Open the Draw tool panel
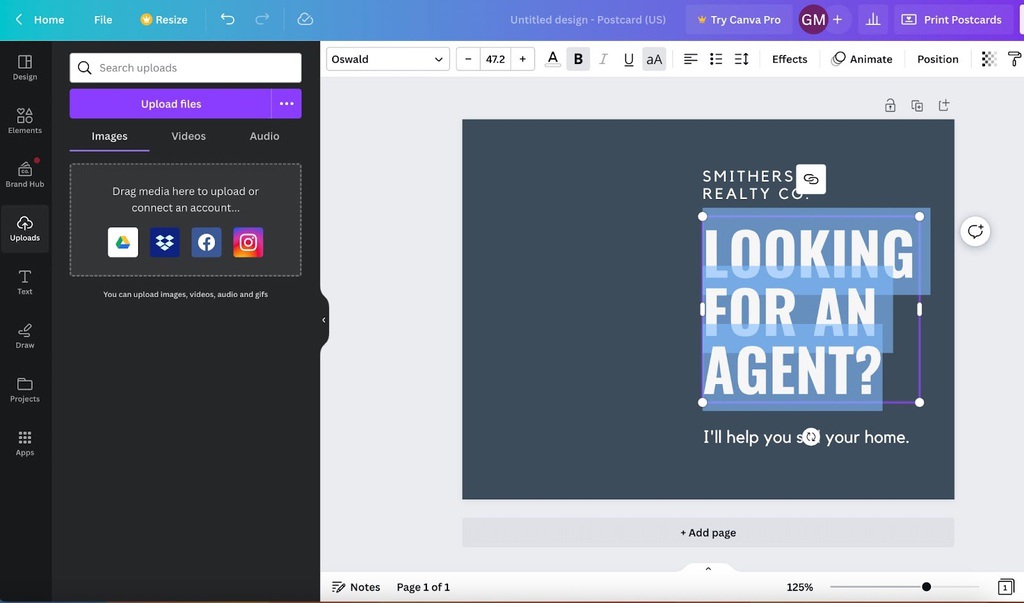The height and width of the screenshot is (603, 1024). (25, 336)
